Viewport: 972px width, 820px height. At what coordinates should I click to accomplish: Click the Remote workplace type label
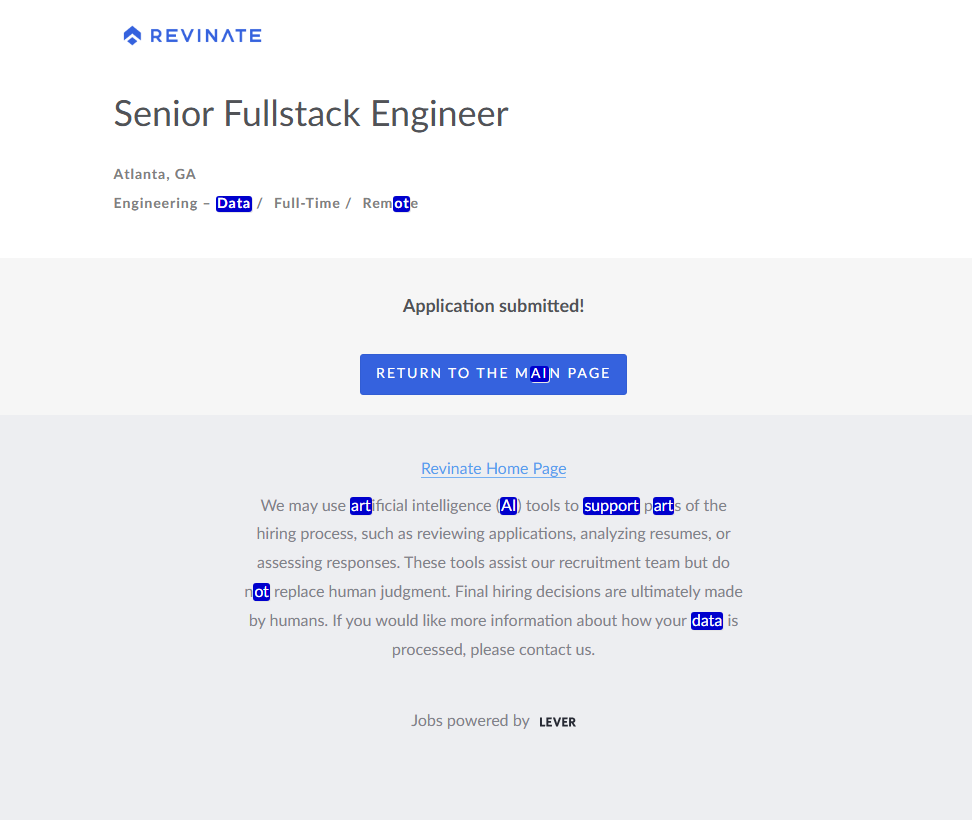390,203
